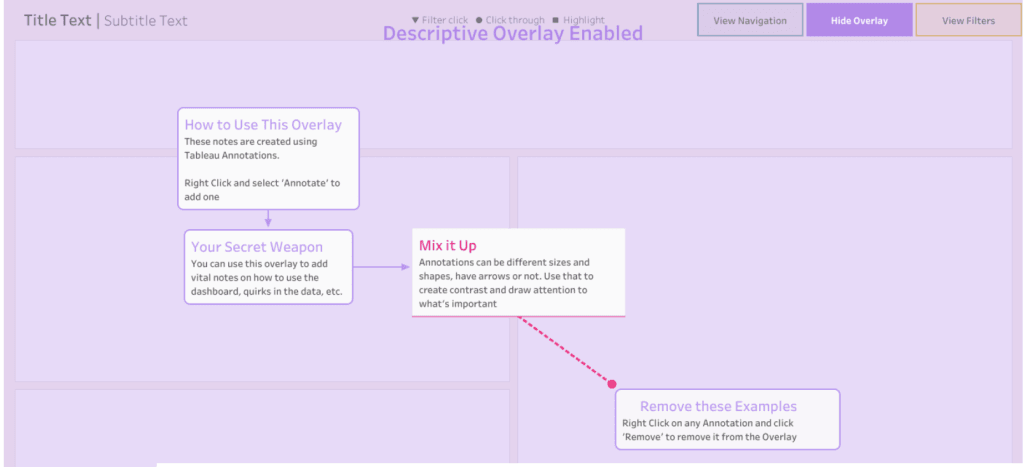Open the View Filters panel

968,20
